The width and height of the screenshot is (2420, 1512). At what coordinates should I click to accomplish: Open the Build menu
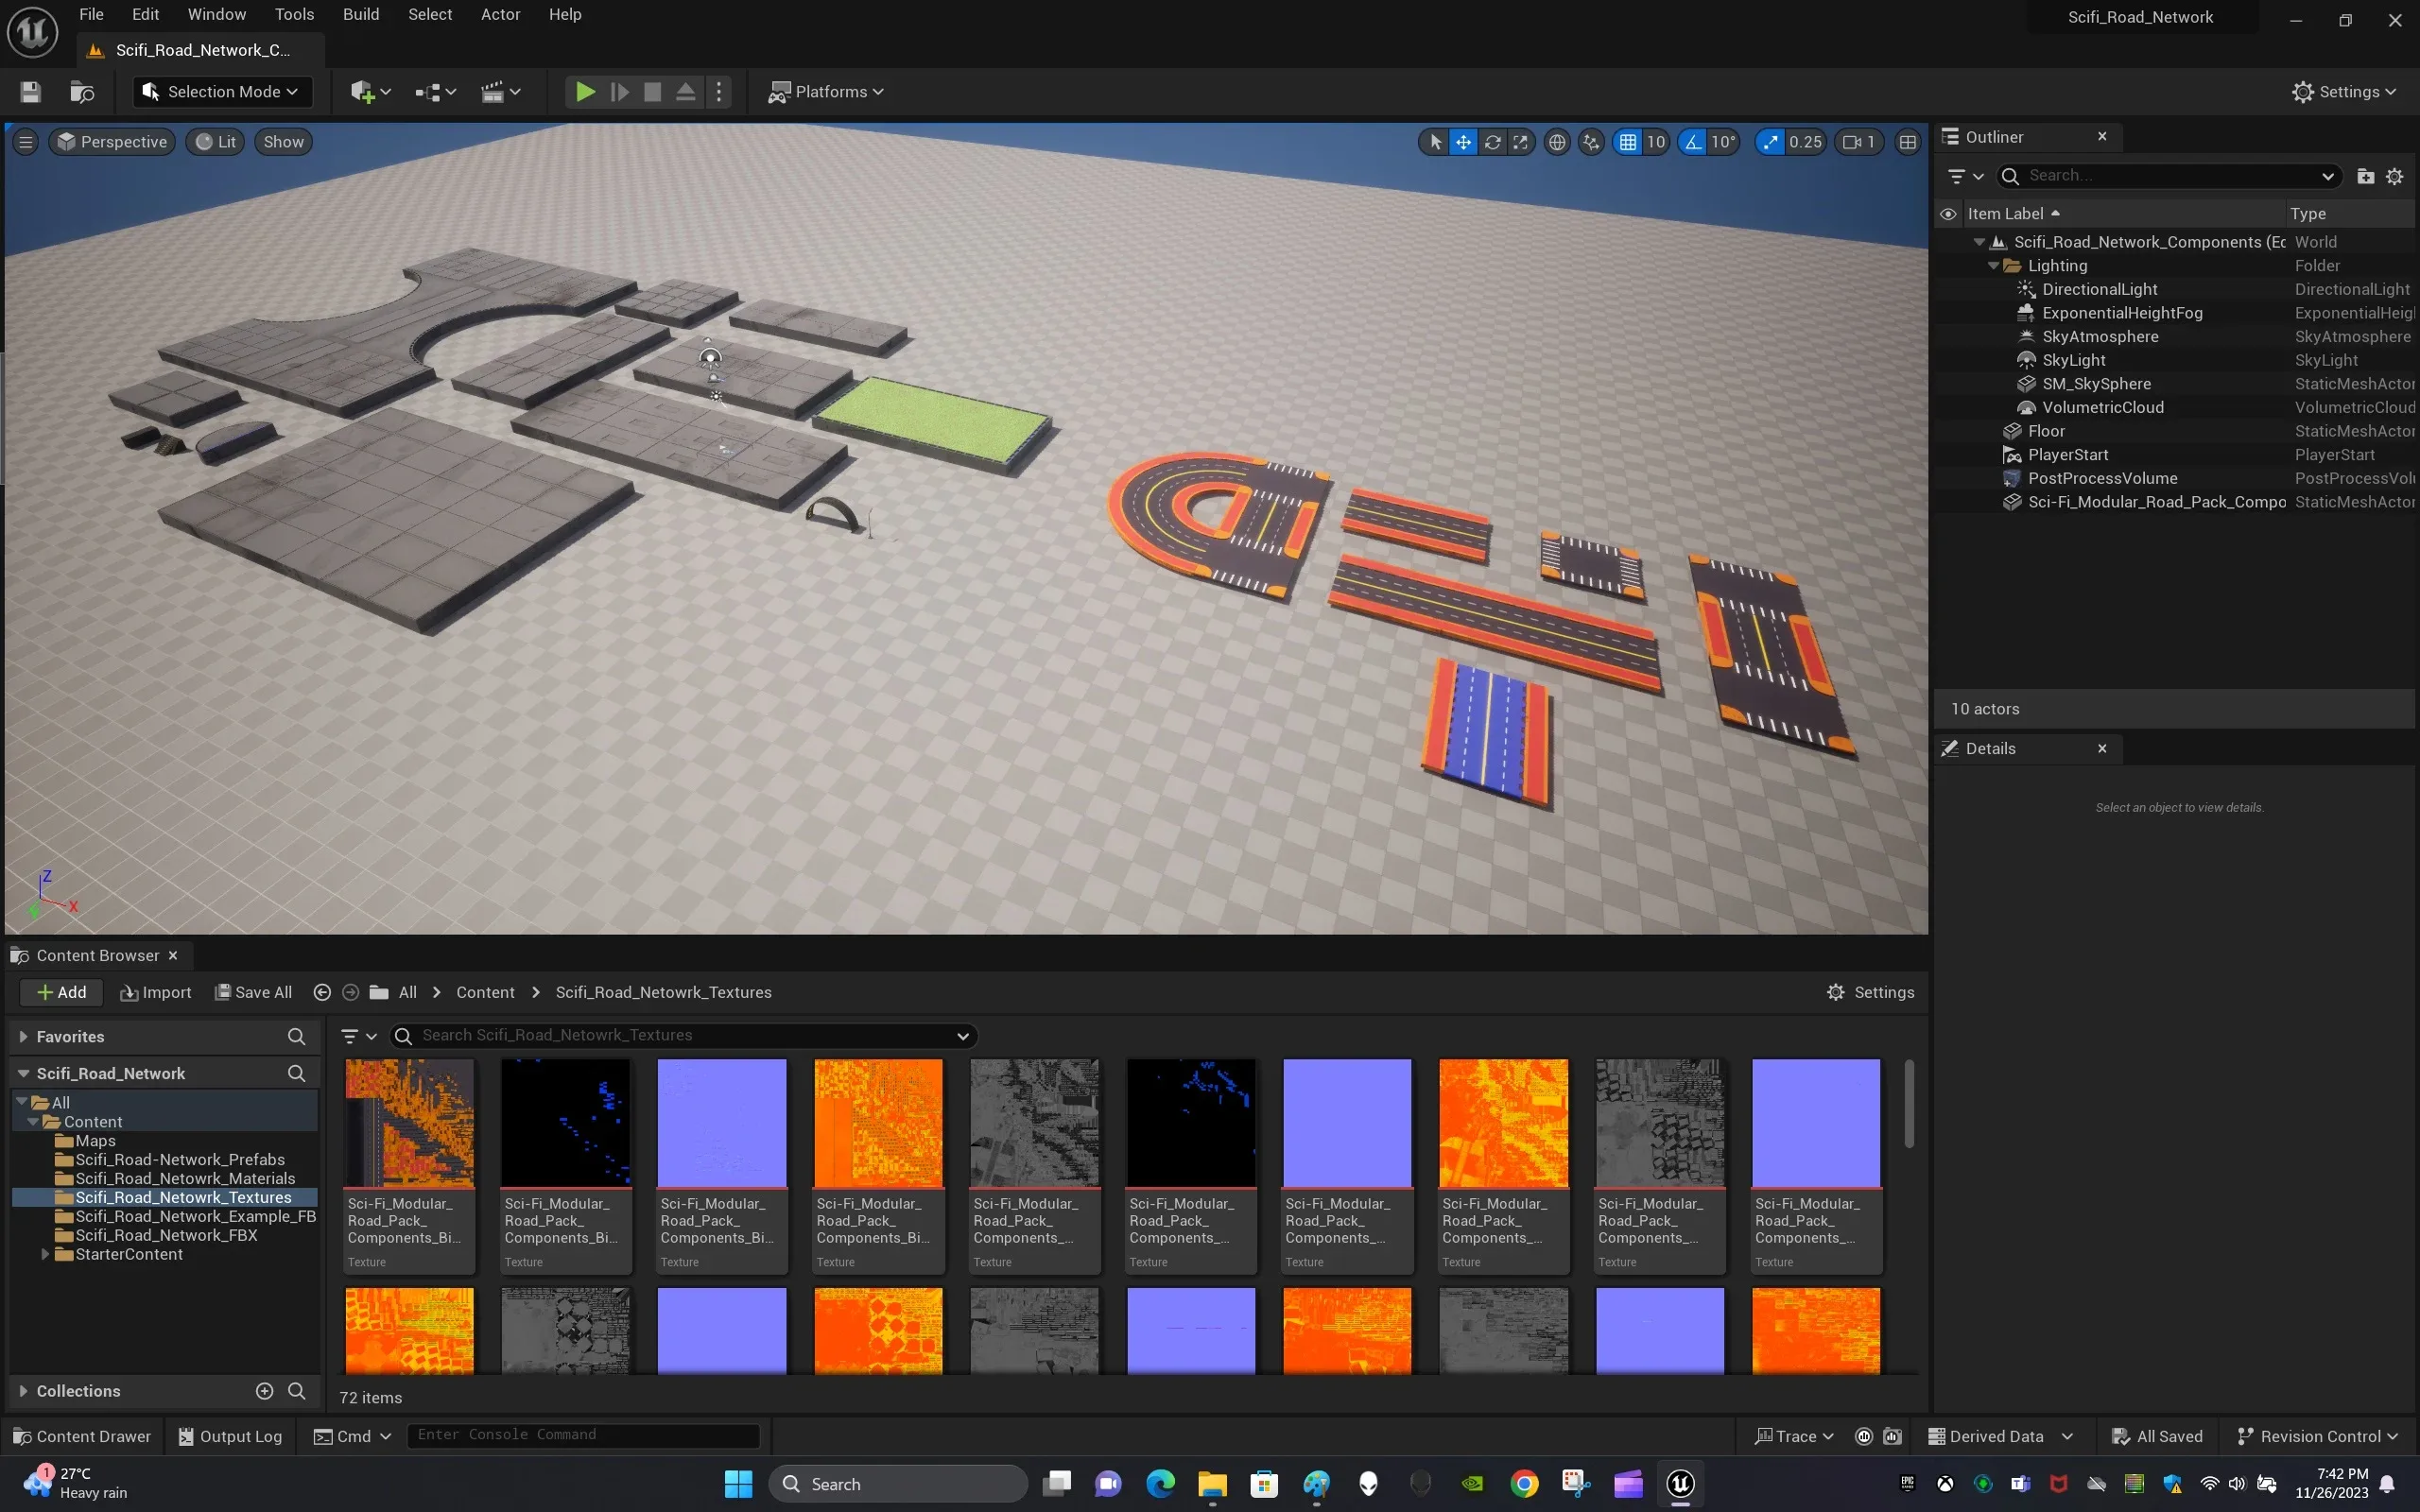pyautogui.click(x=360, y=14)
